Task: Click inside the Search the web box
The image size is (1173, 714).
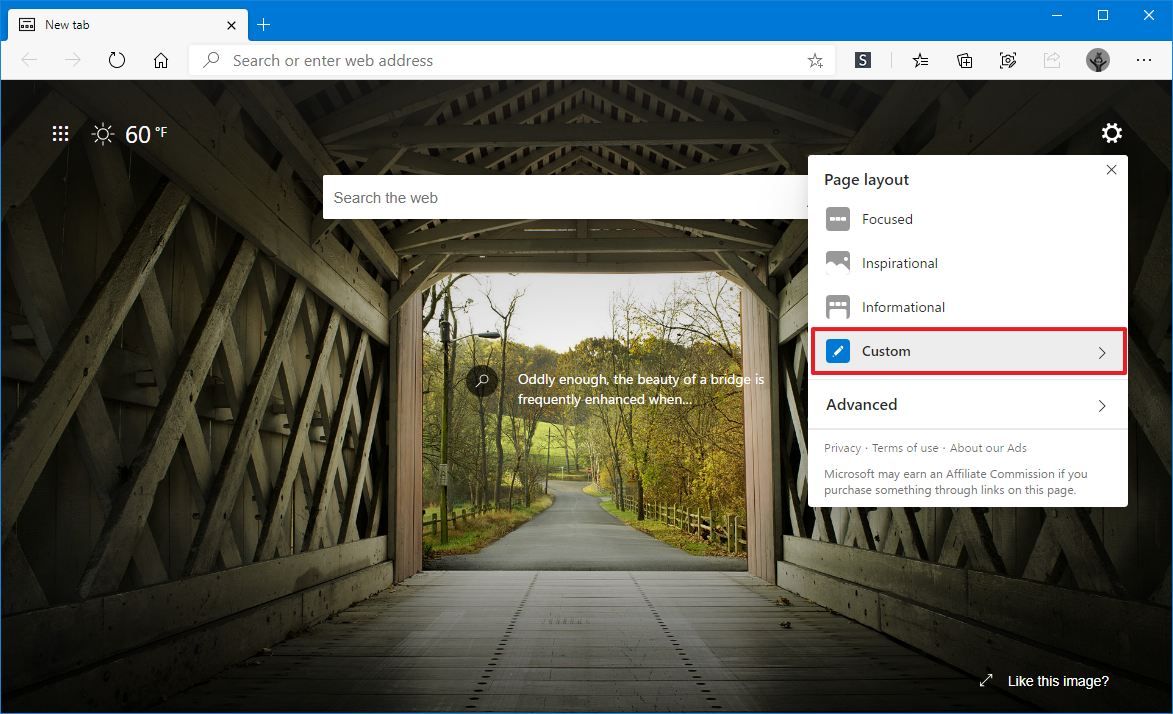Action: (x=560, y=197)
